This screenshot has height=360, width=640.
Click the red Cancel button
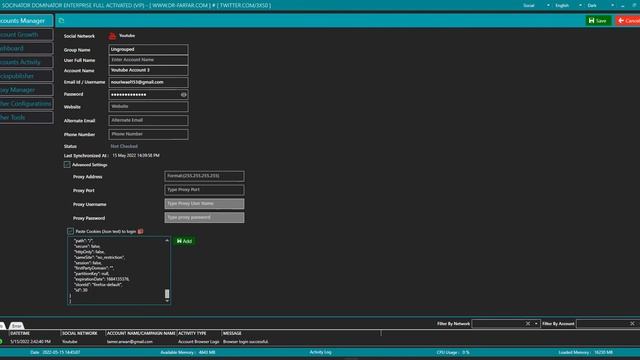tap(628, 20)
